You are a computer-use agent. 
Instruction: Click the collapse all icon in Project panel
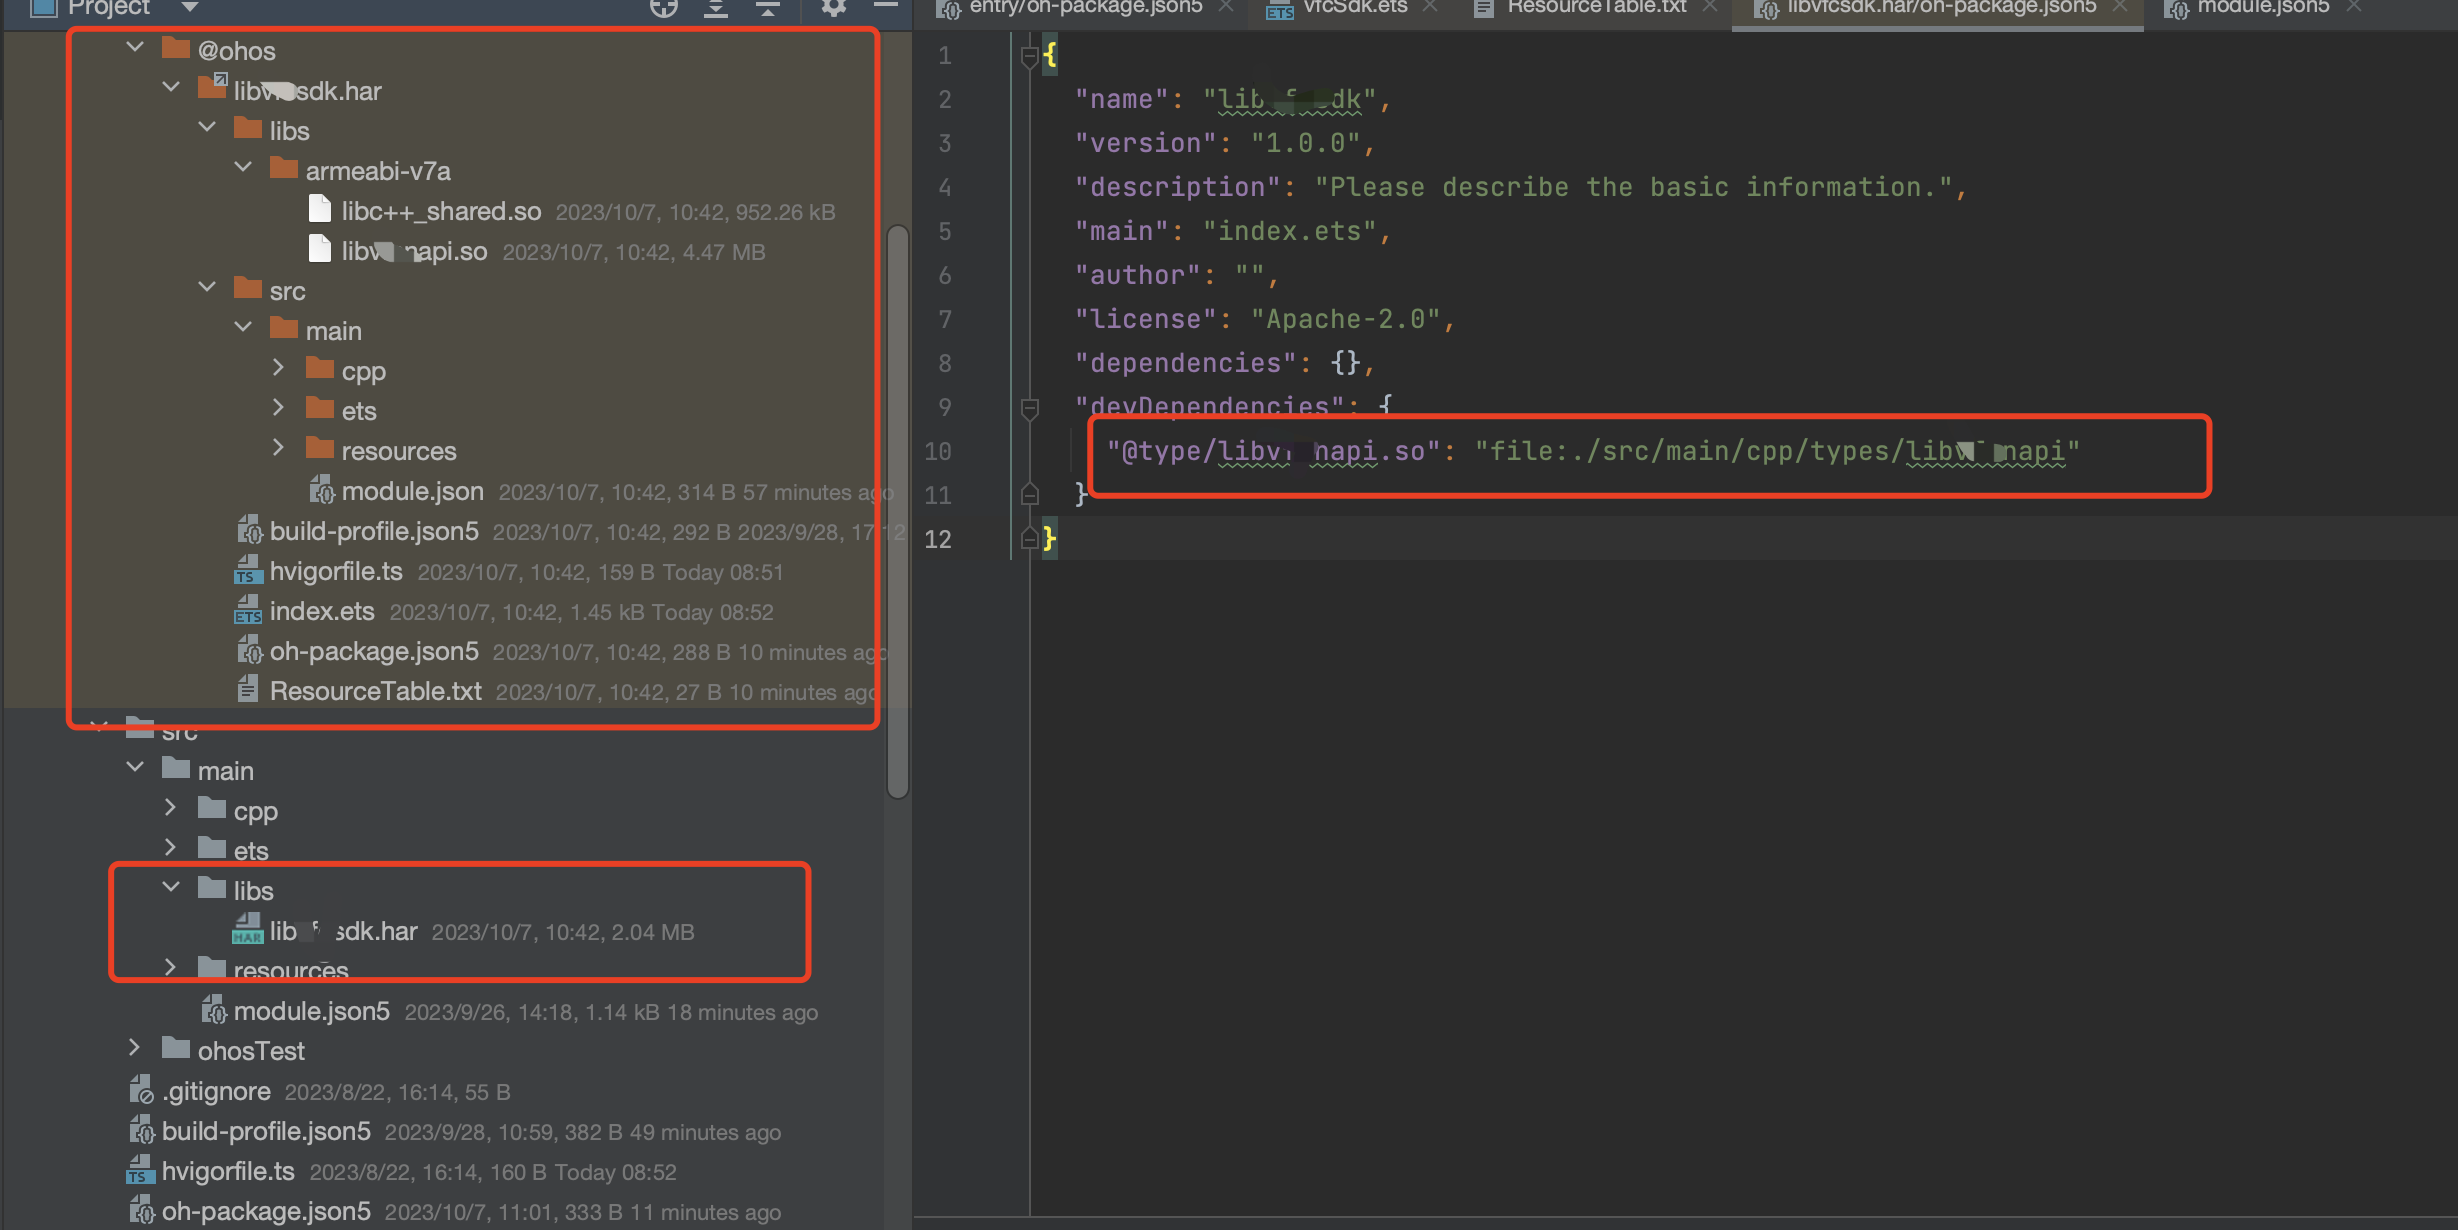coord(768,8)
